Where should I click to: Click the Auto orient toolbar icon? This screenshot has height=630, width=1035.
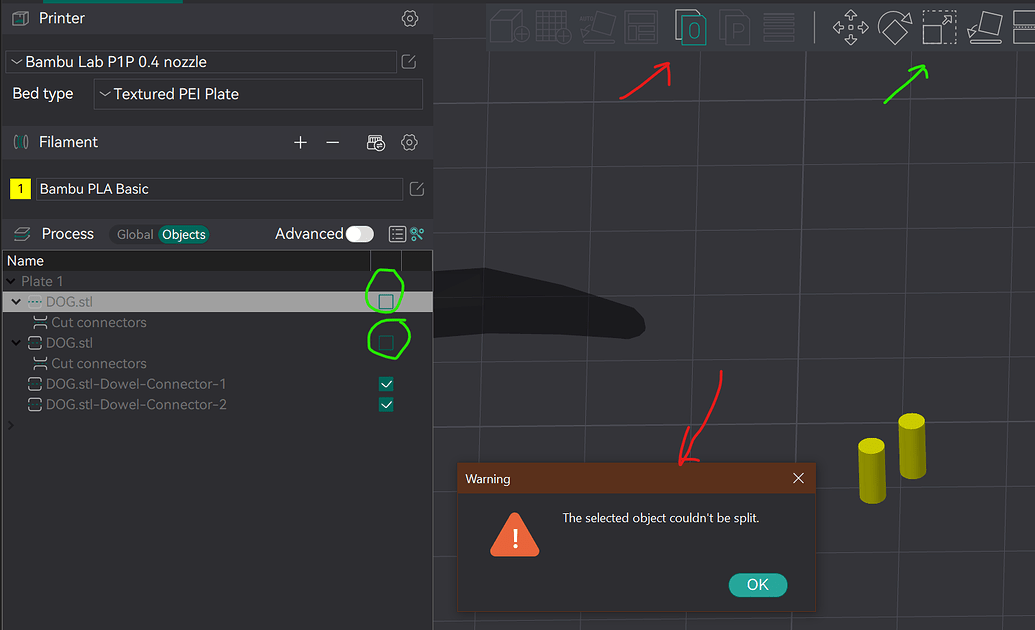pyautogui.click(x=597, y=27)
